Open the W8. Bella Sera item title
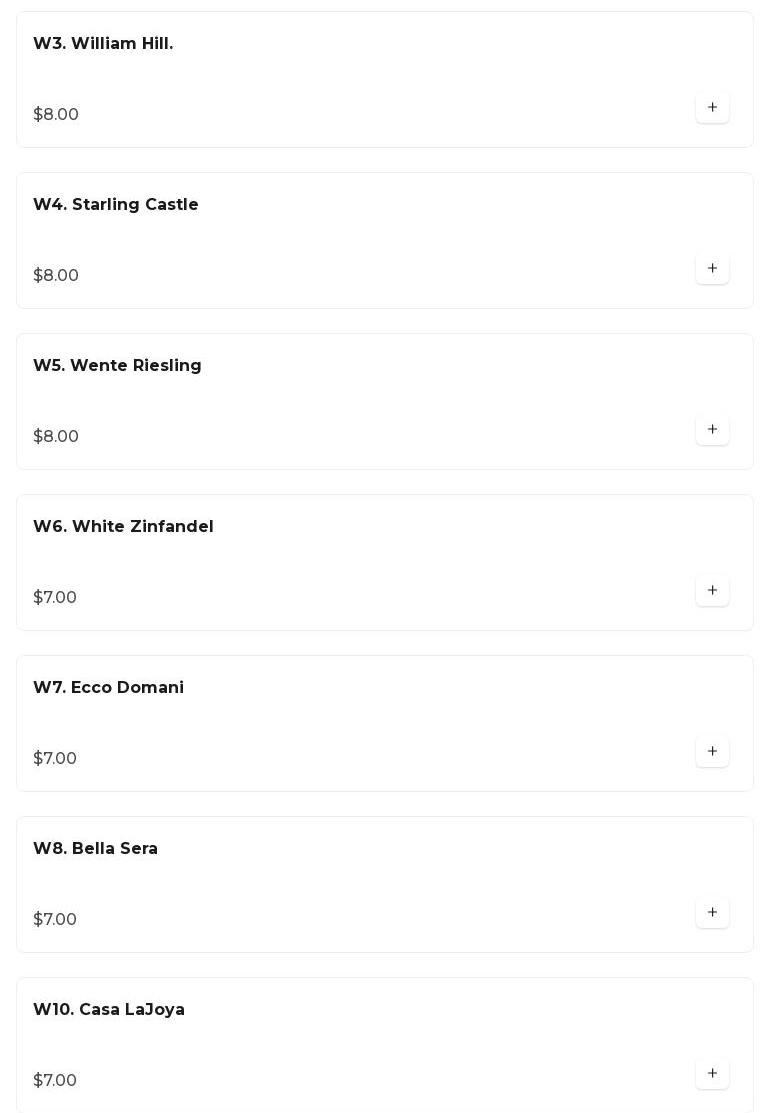This screenshot has height=1113, width=770. click(95, 849)
